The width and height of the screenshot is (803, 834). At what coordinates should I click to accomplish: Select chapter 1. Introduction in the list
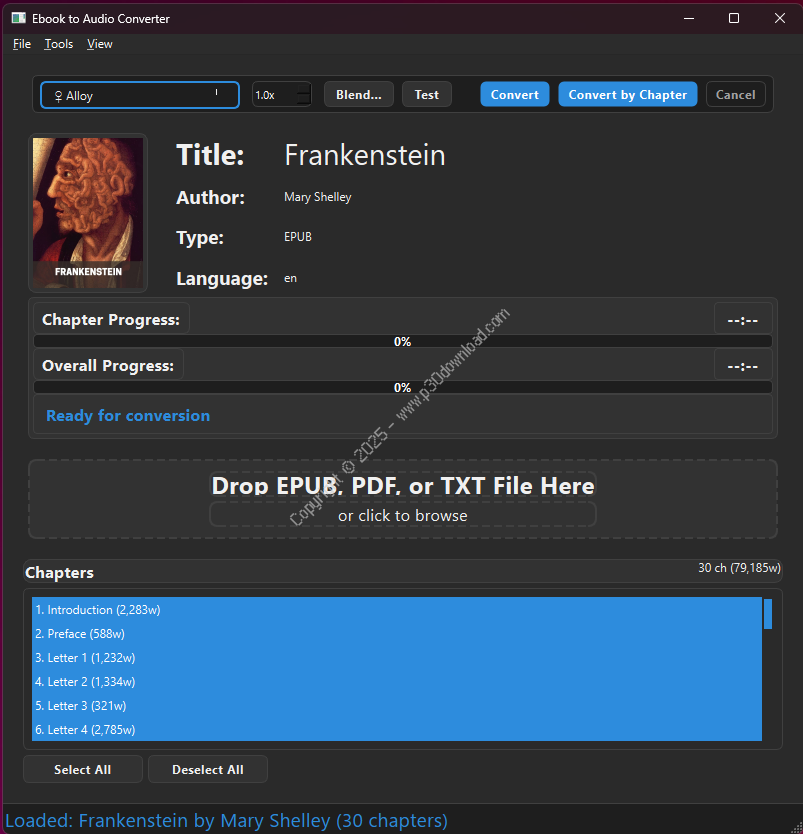(x=98, y=610)
